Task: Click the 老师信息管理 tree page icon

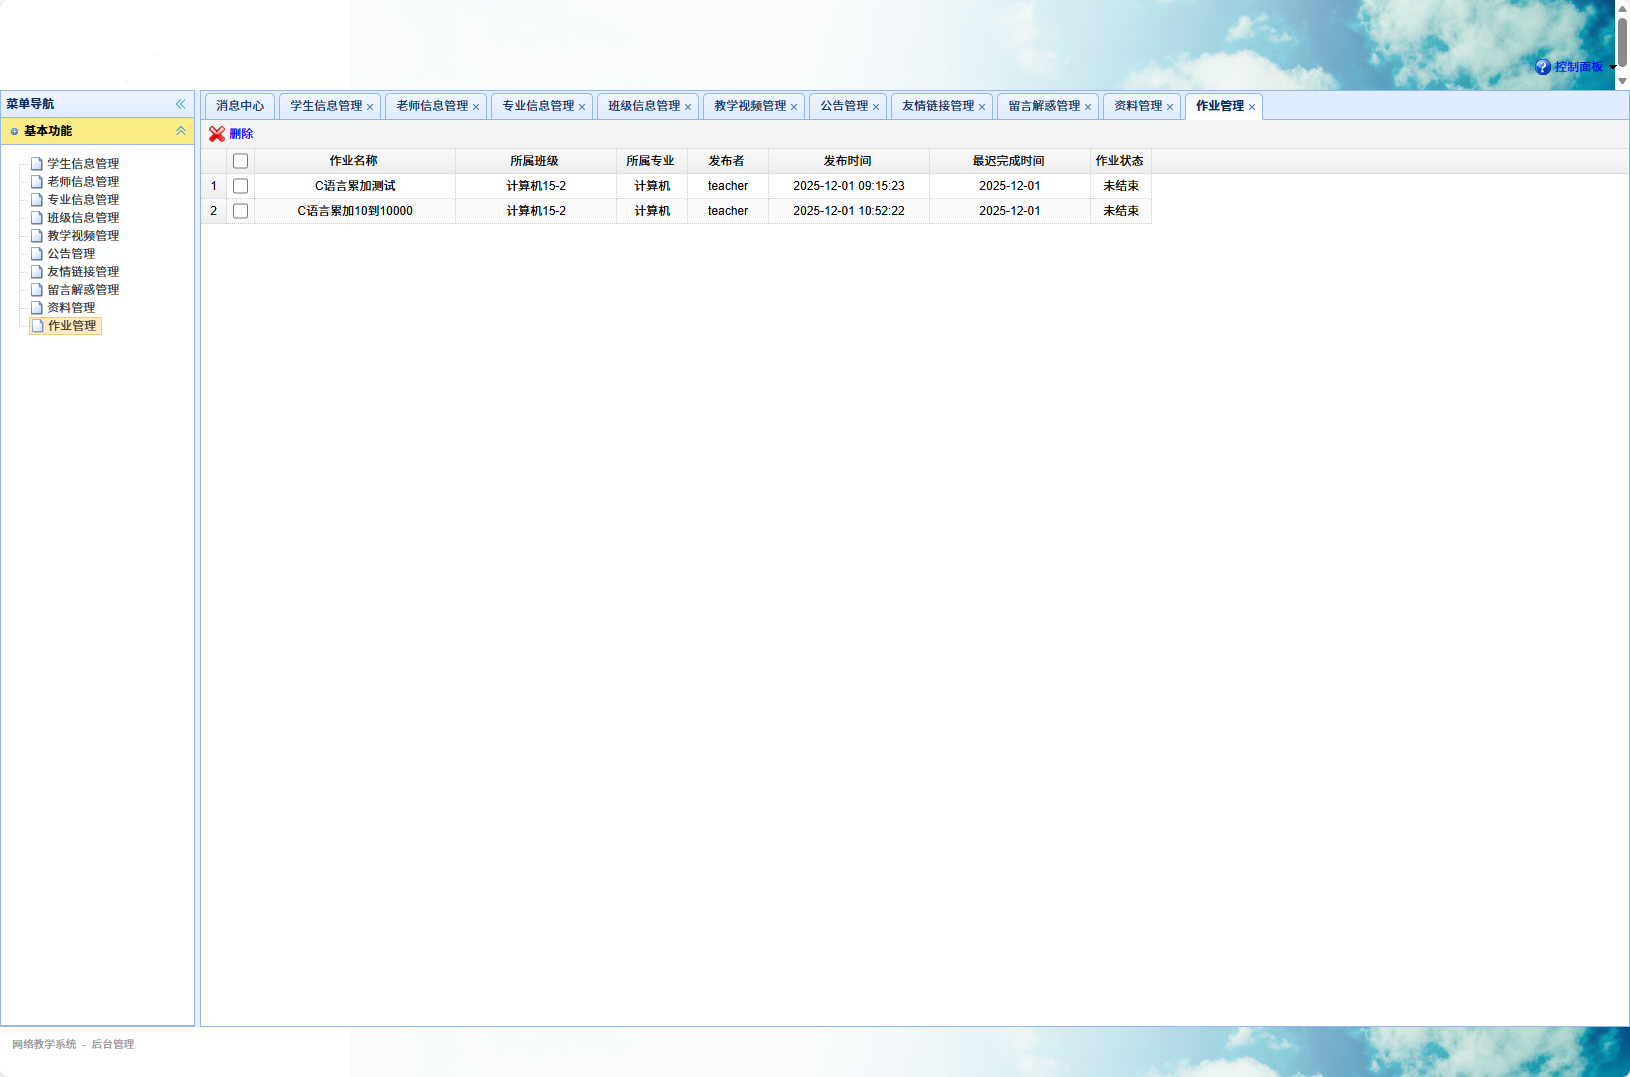Action: click(x=37, y=182)
